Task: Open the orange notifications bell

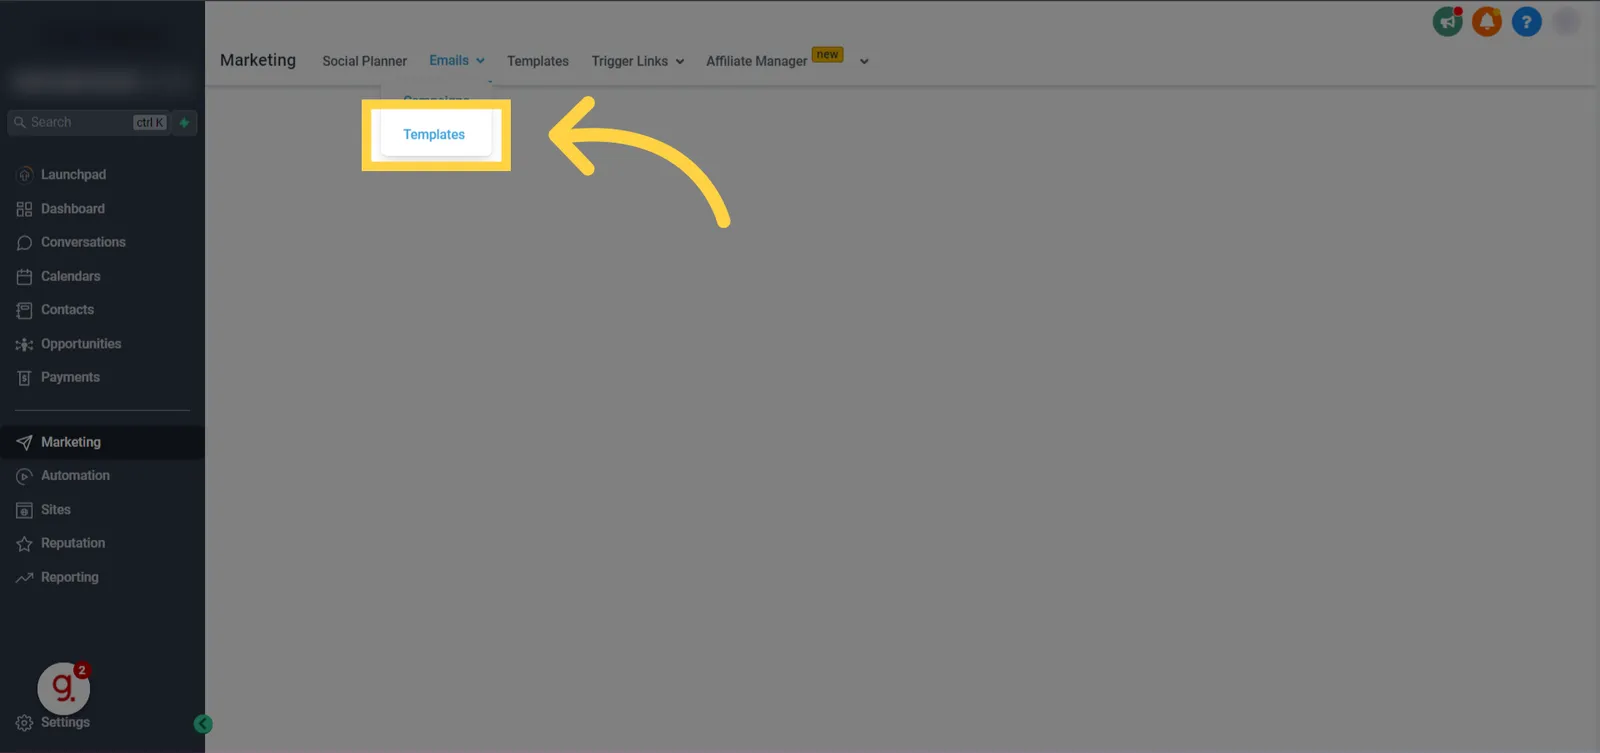Action: (1487, 21)
